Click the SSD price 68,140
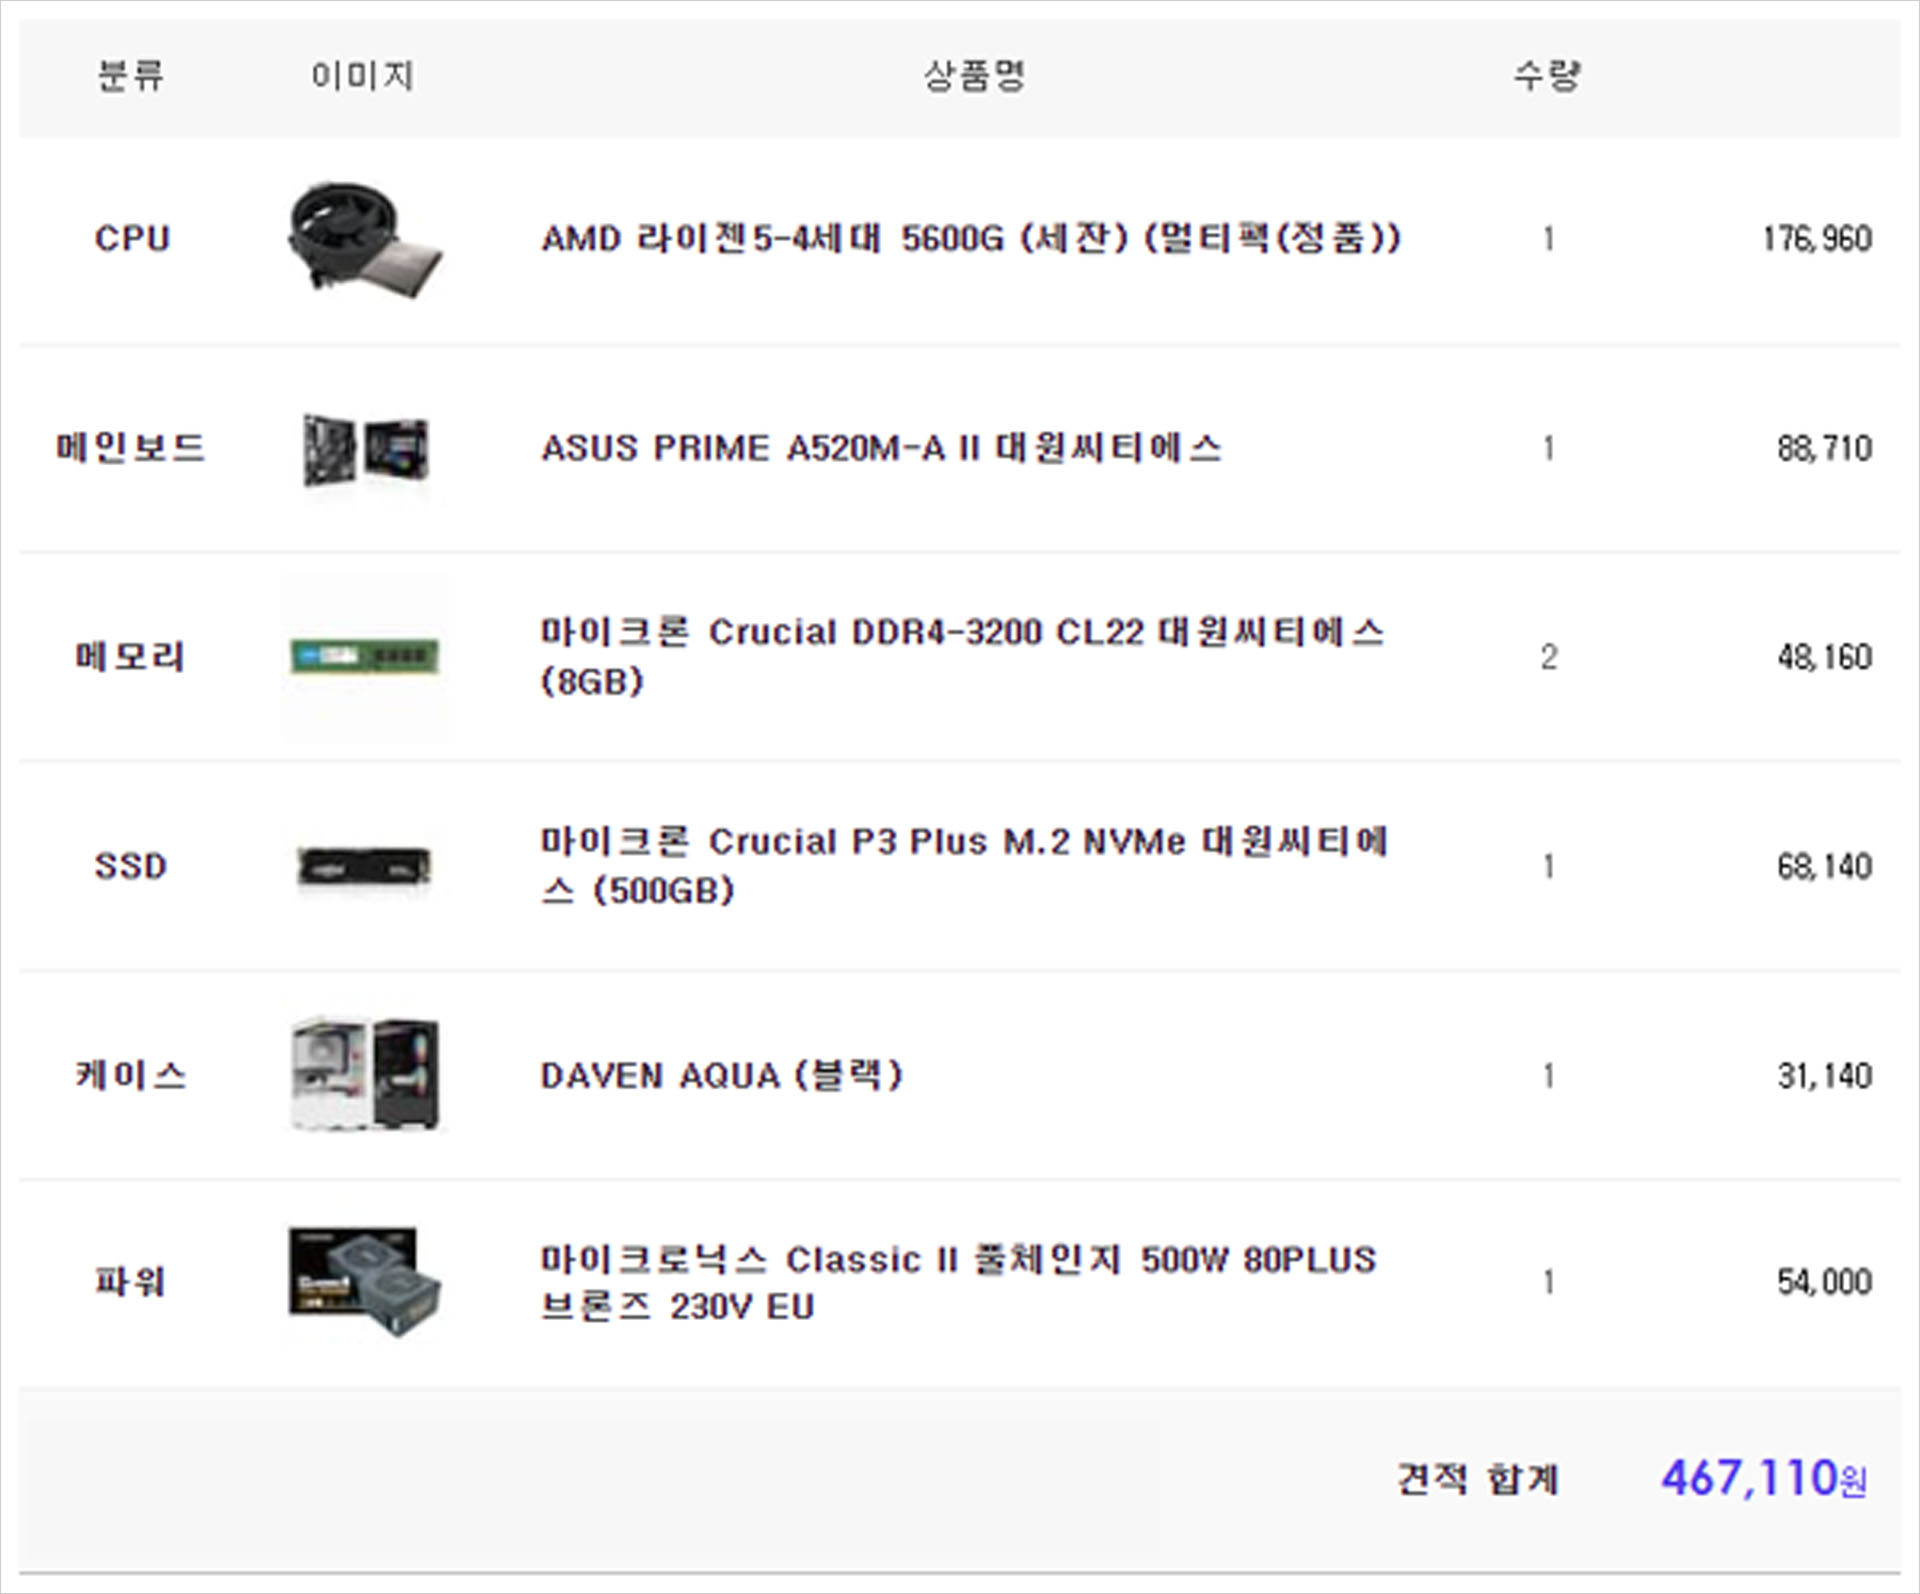Screen dimensions: 1920x1594 click(x=1825, y=866)
